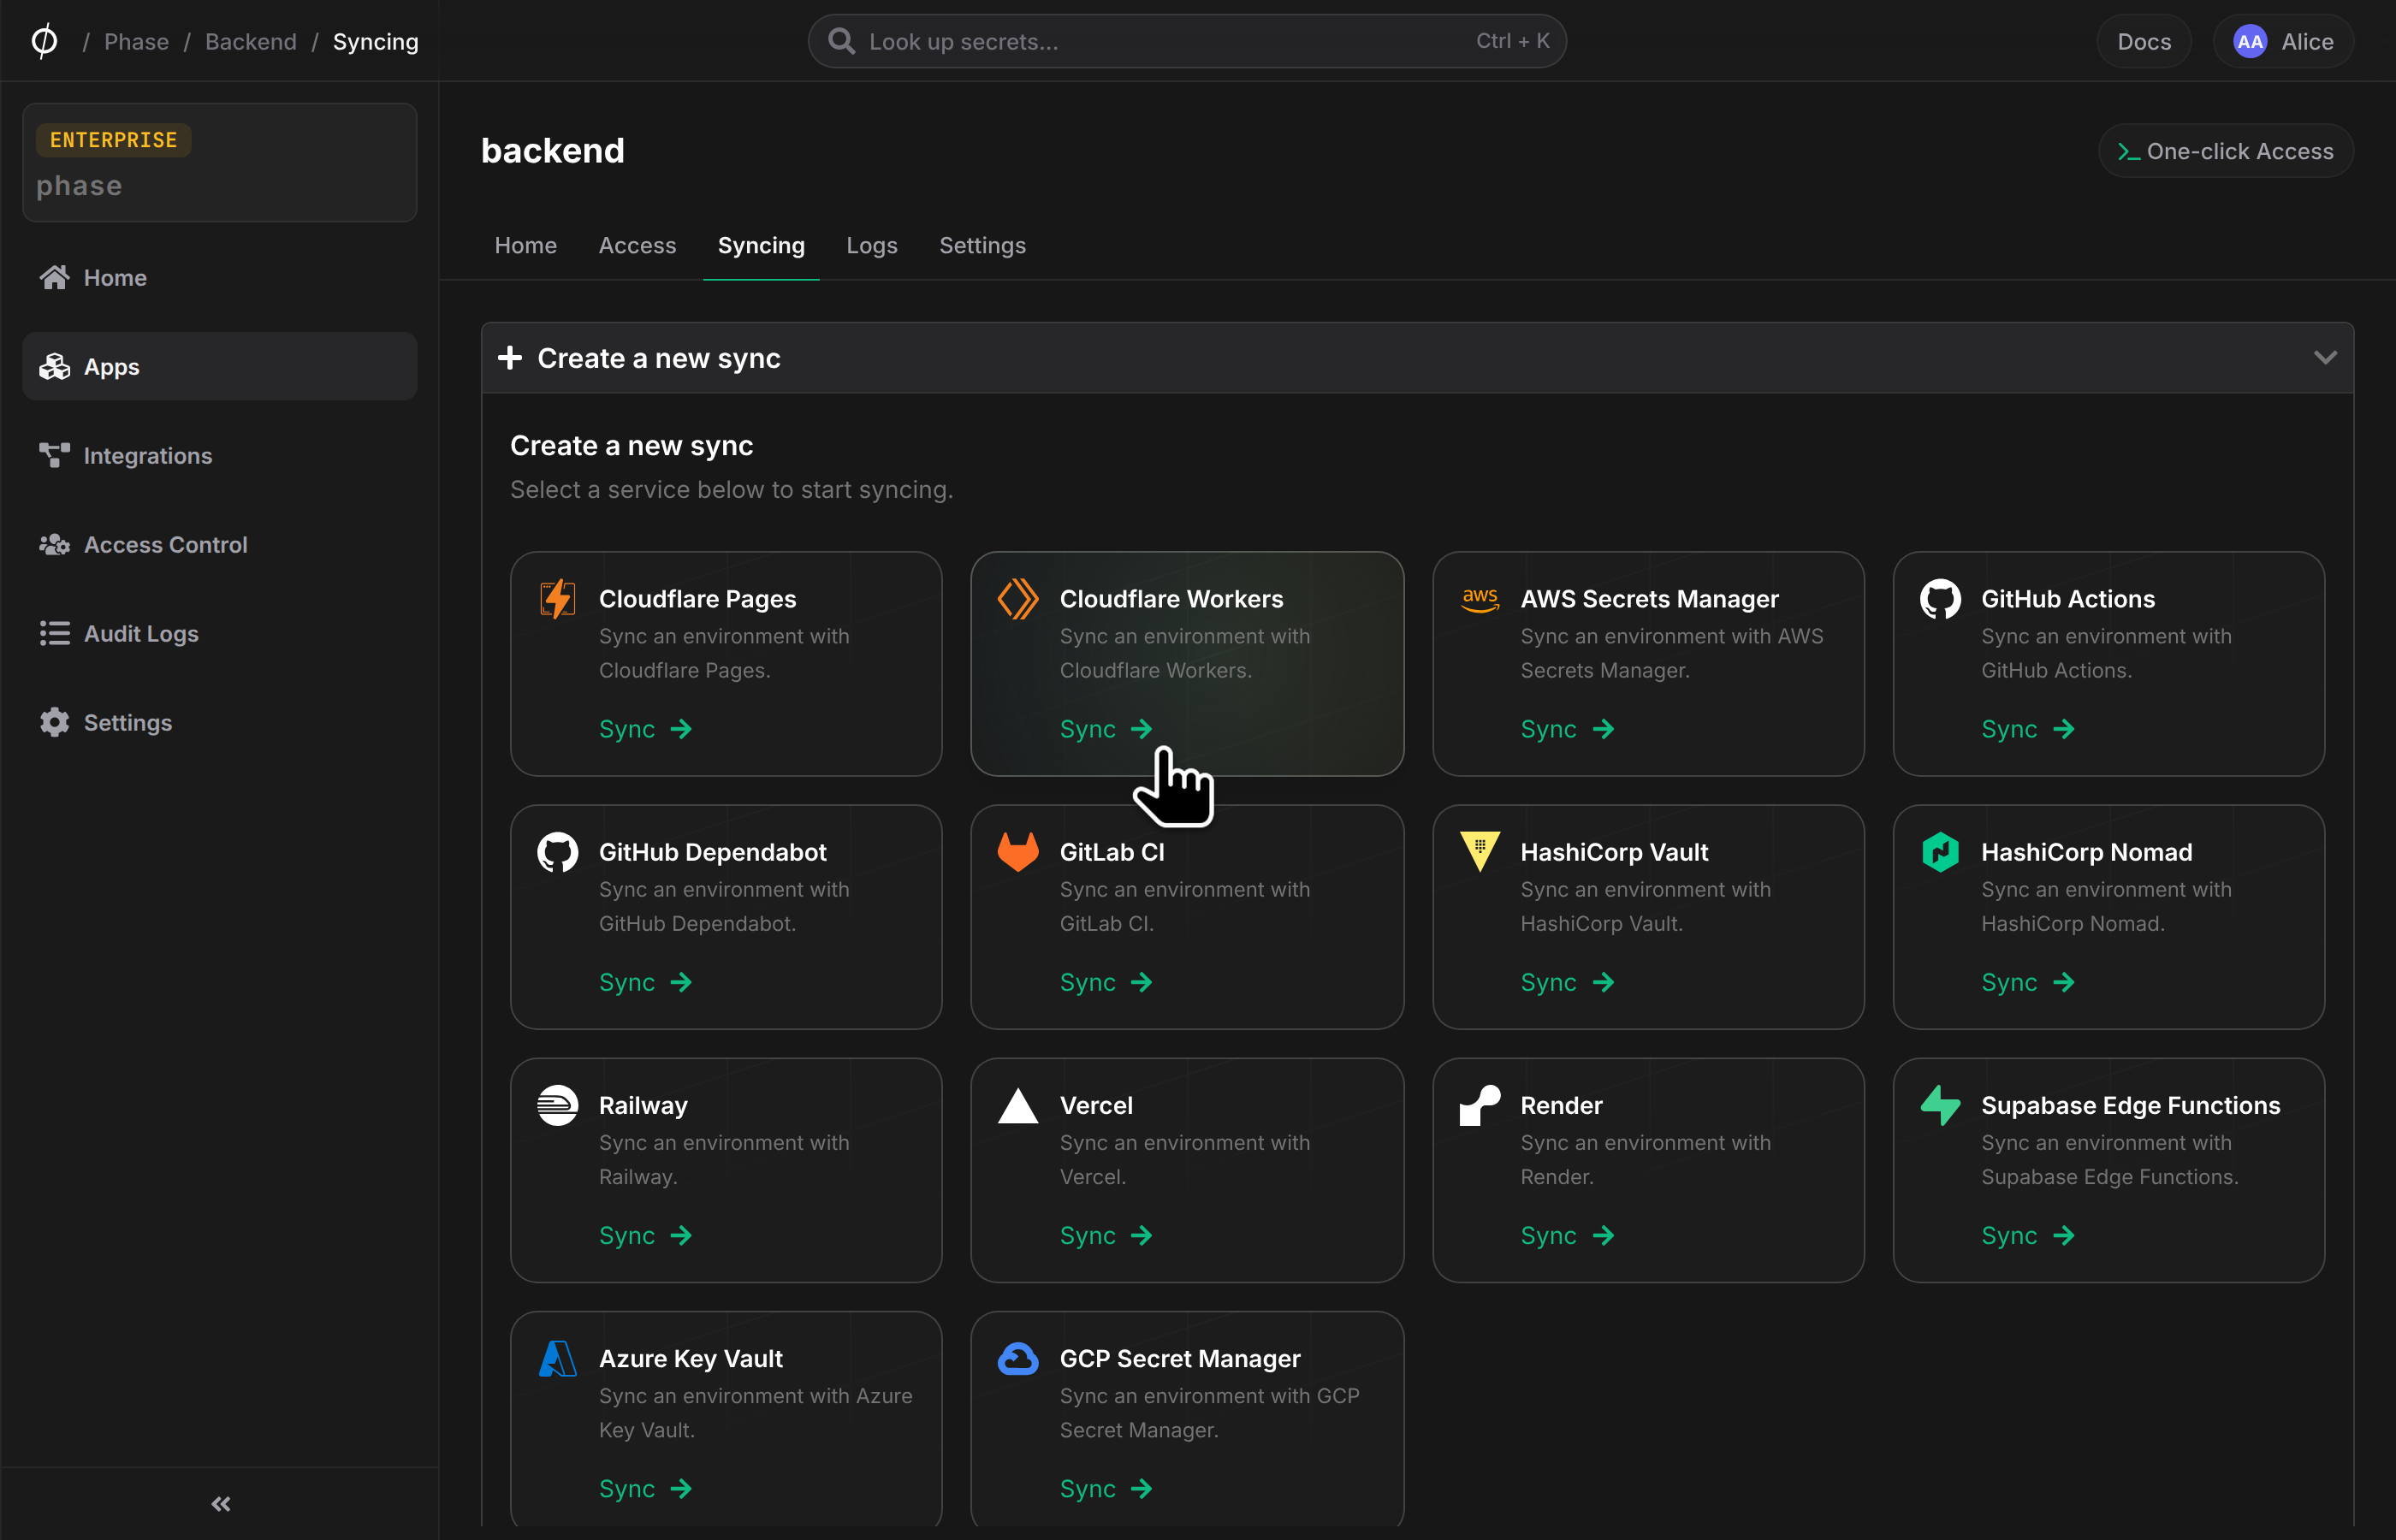Focus the Look up secrets search field
The height and width of the screenshot is (1540, 2396).
(x=1187, y=41)
